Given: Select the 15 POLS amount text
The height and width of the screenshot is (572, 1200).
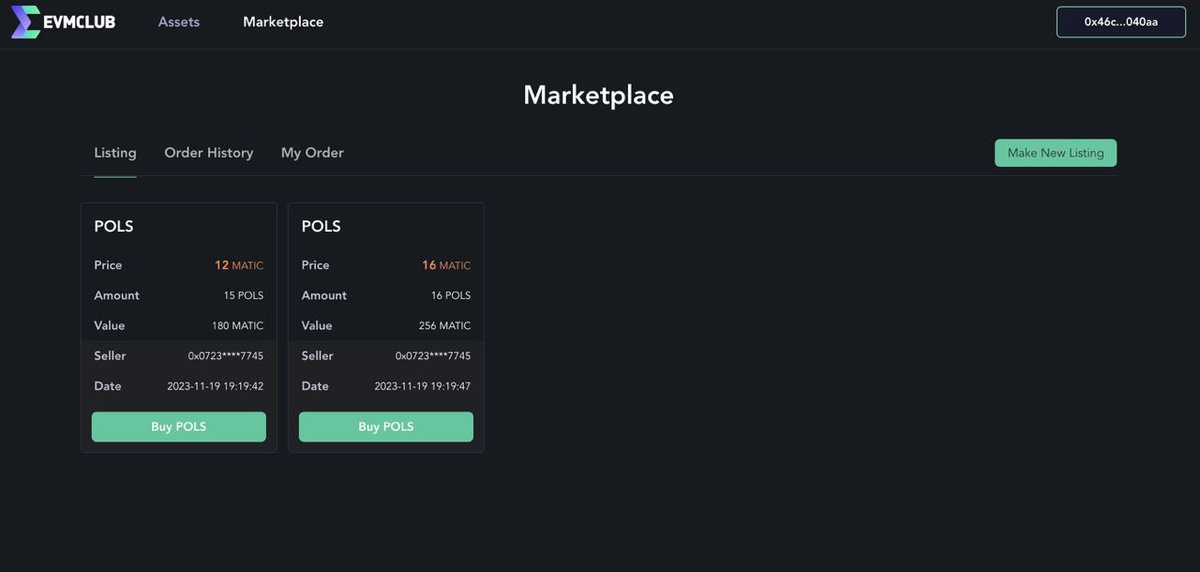Looking at the screenshot, I should (x=244, y=296).
